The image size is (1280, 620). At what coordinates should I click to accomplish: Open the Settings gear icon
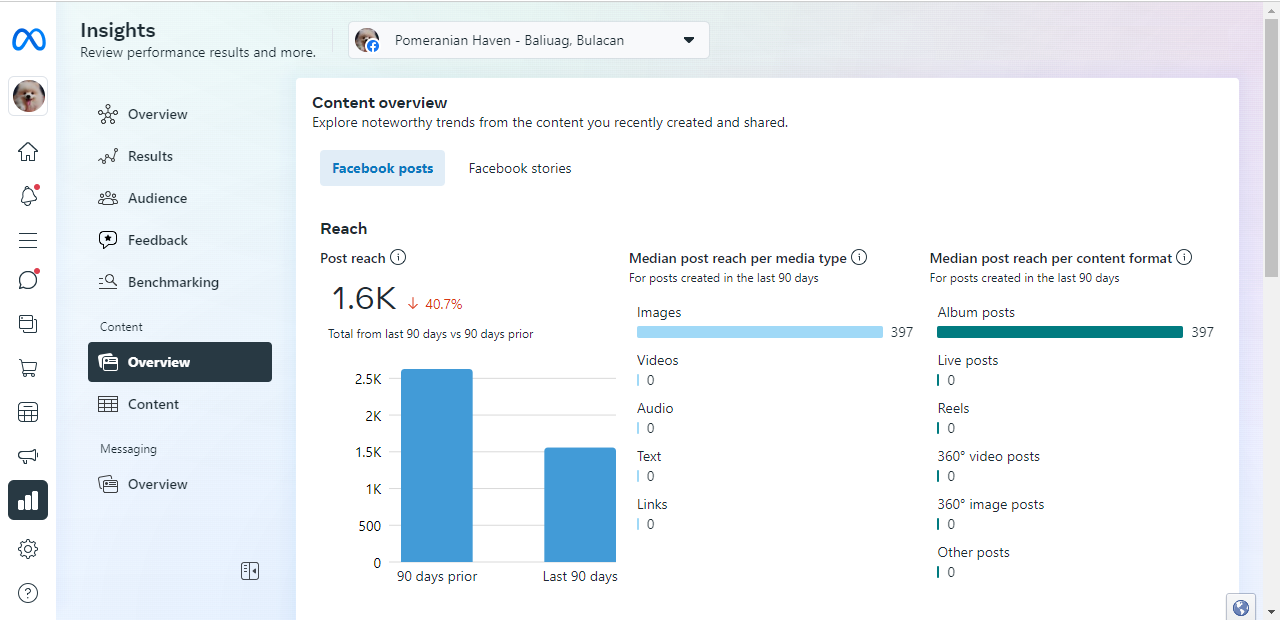(28, 549)
